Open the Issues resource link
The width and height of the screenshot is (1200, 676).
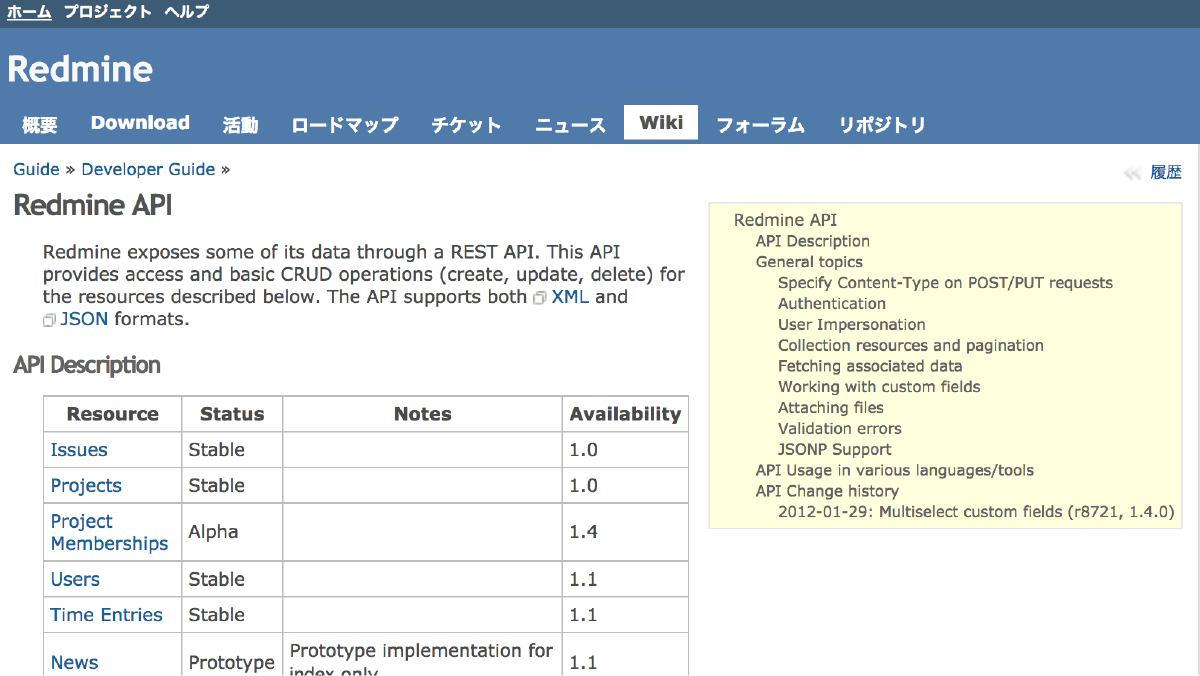click(79, 450)
